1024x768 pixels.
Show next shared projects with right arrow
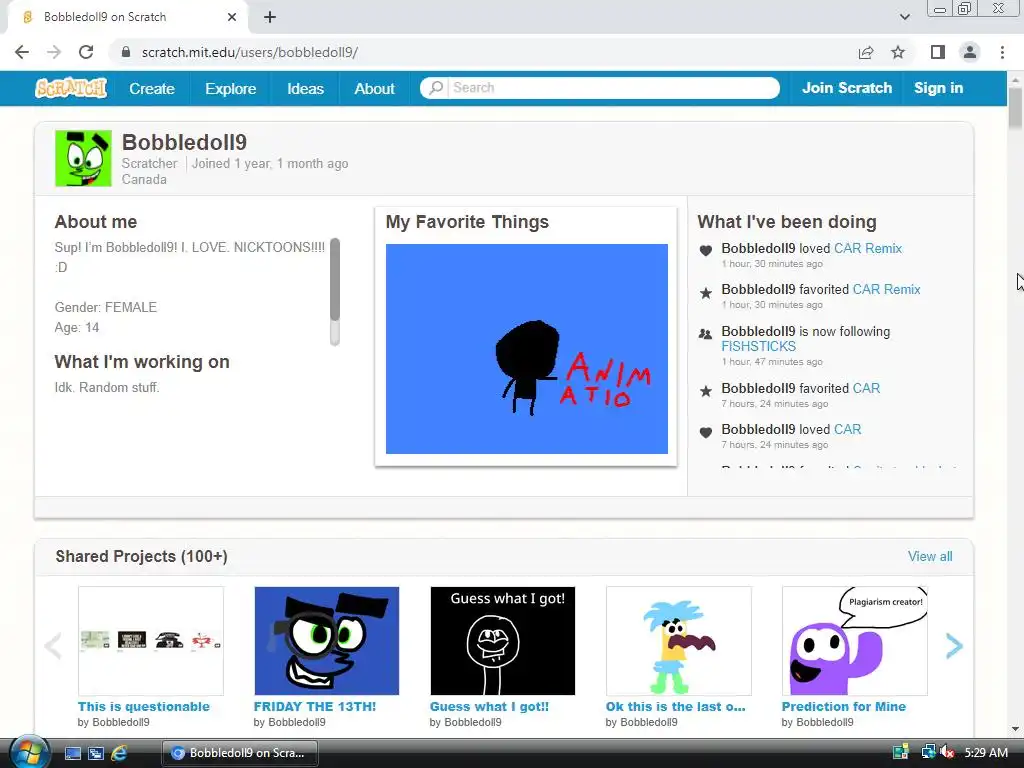[x=954, y=646]
